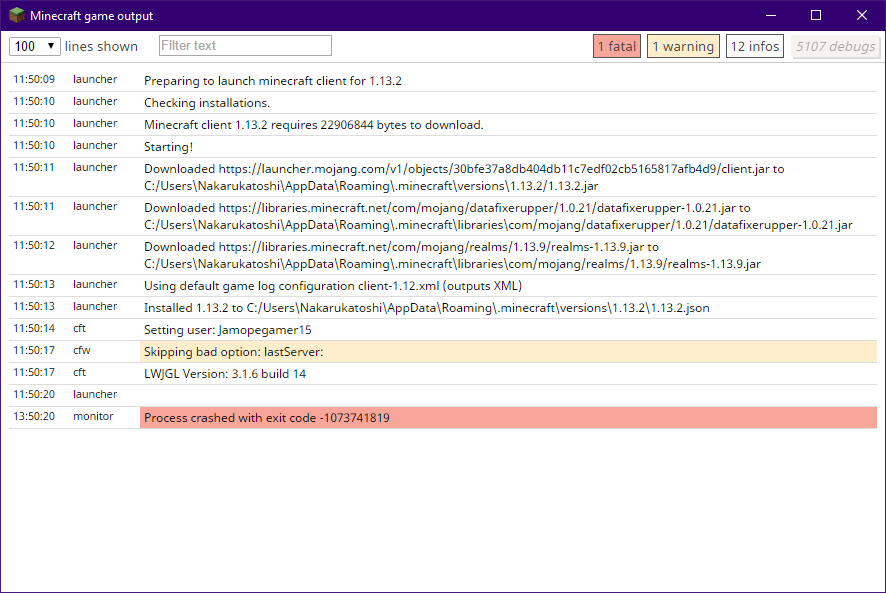The width and height of the screenshot is (886, 593).
Task: Click the 13:50:20 timestamp of the crash entry
Action: [34, 417]
